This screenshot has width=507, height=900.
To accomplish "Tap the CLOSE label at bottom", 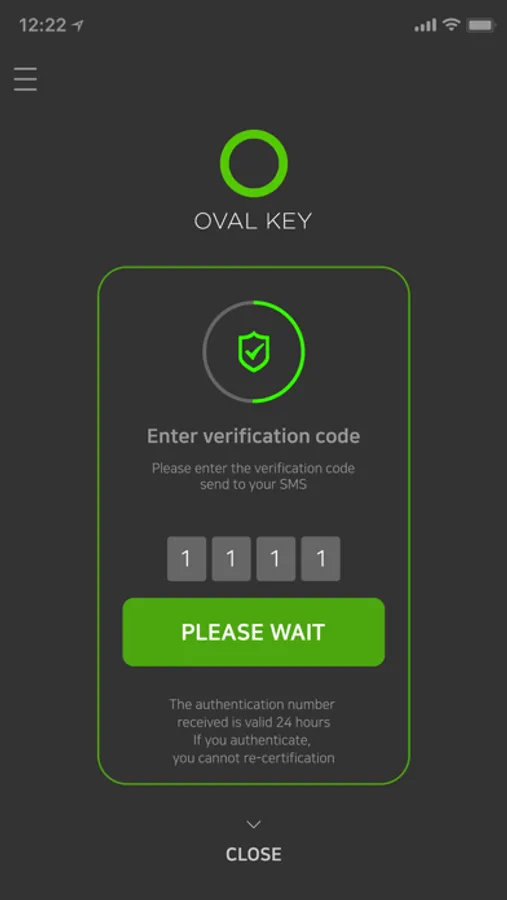I will click(254, 854).
